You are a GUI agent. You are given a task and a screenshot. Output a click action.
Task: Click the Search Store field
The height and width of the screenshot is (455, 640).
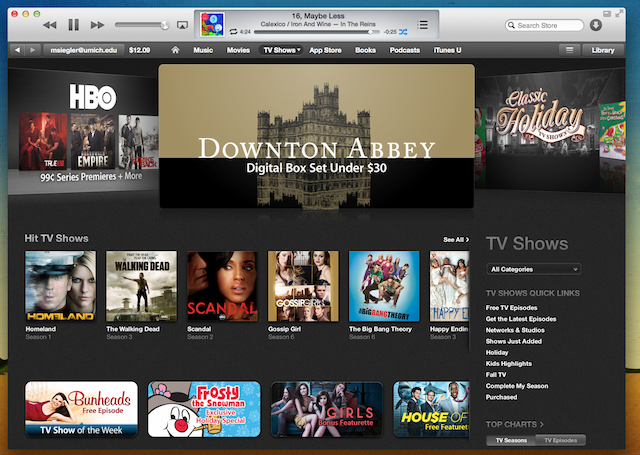point(544,25)
